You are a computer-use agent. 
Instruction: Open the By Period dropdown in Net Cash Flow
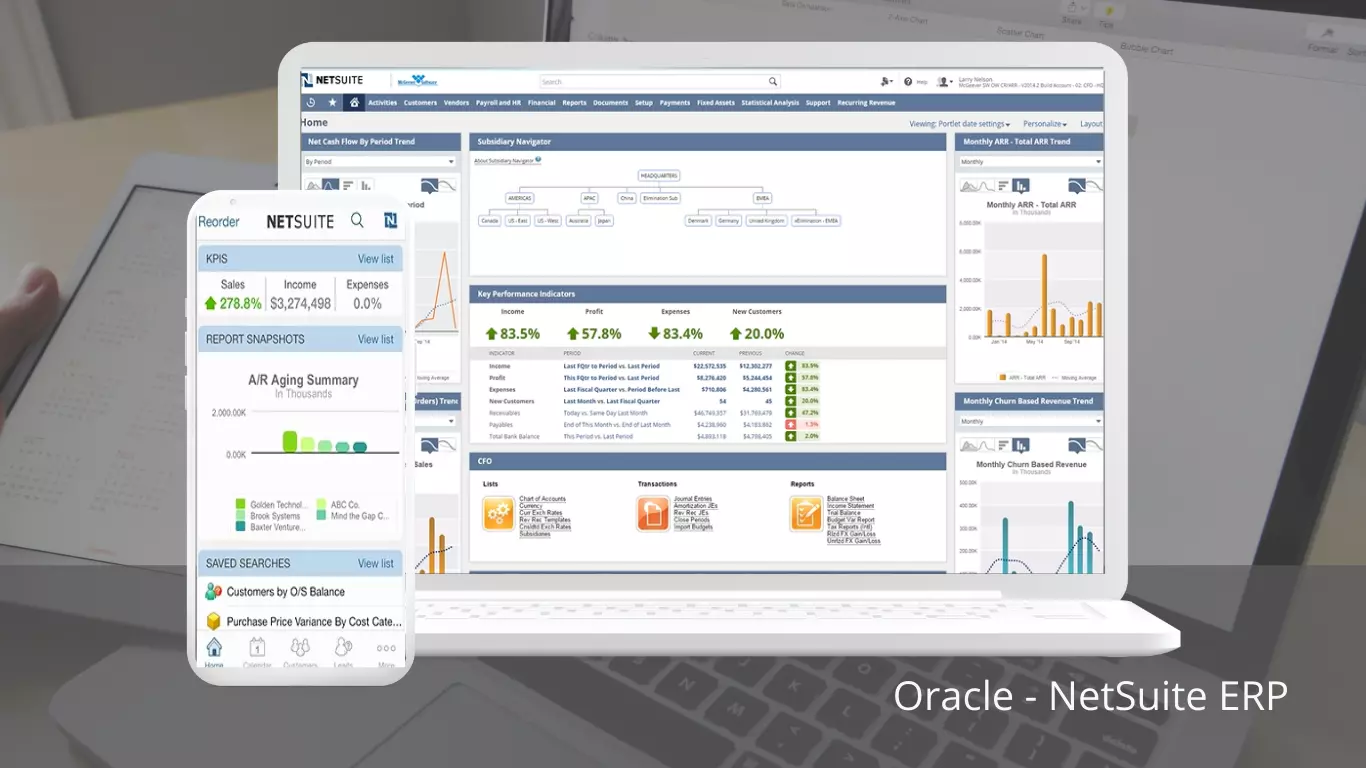point(380,161)
